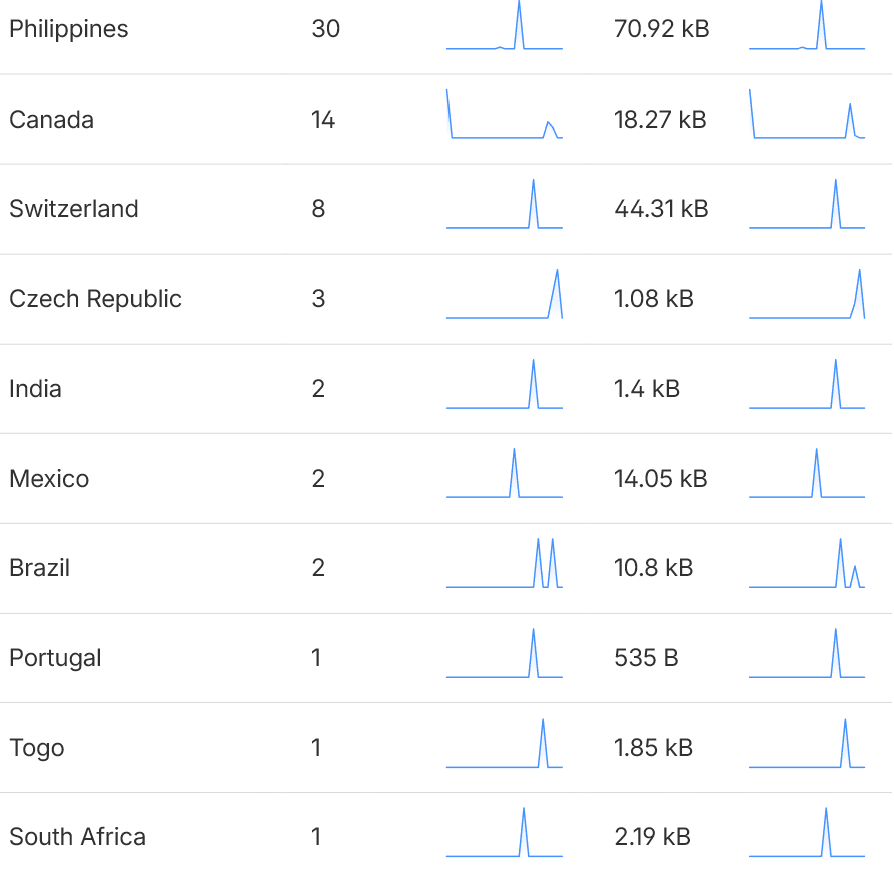This screenshot has height=872, width=894.
Task: Select the Canada bandwidth sparkline
Action: 807,113
